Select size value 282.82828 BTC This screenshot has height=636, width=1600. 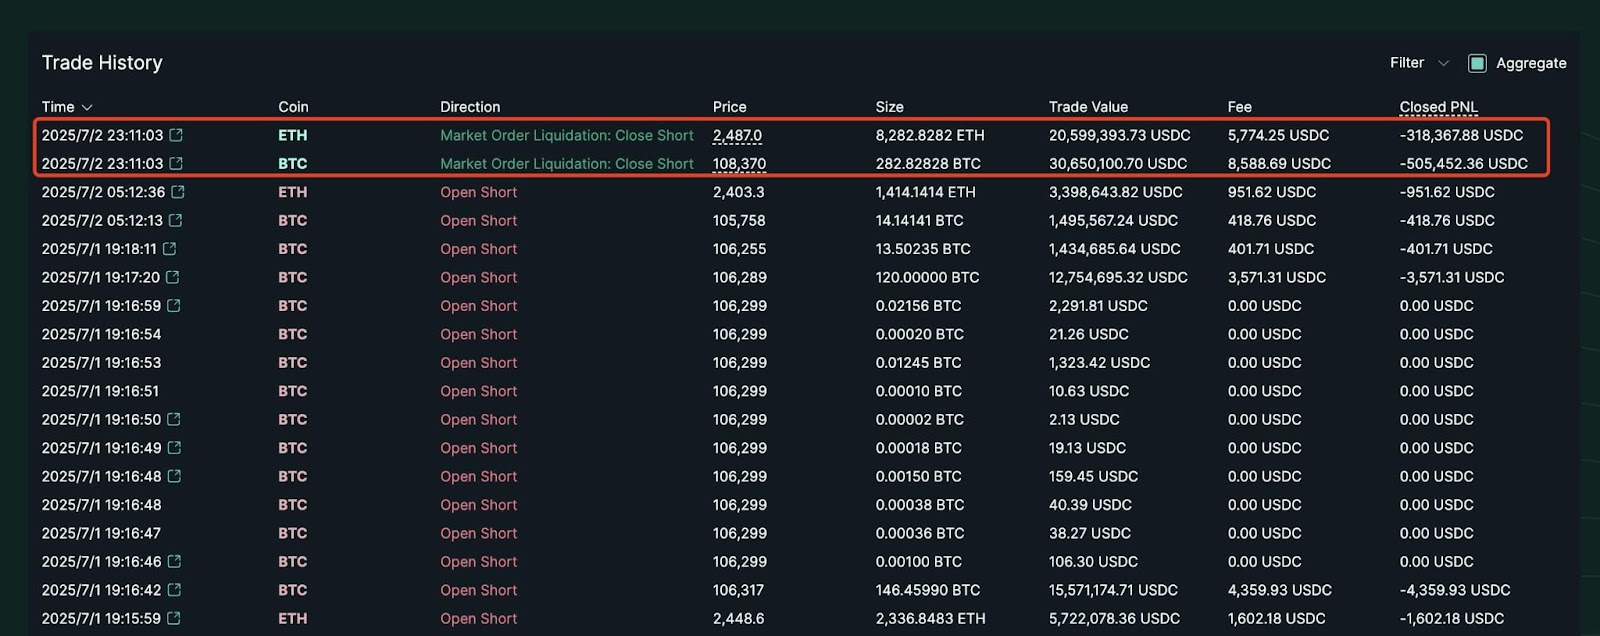[928, 163]
